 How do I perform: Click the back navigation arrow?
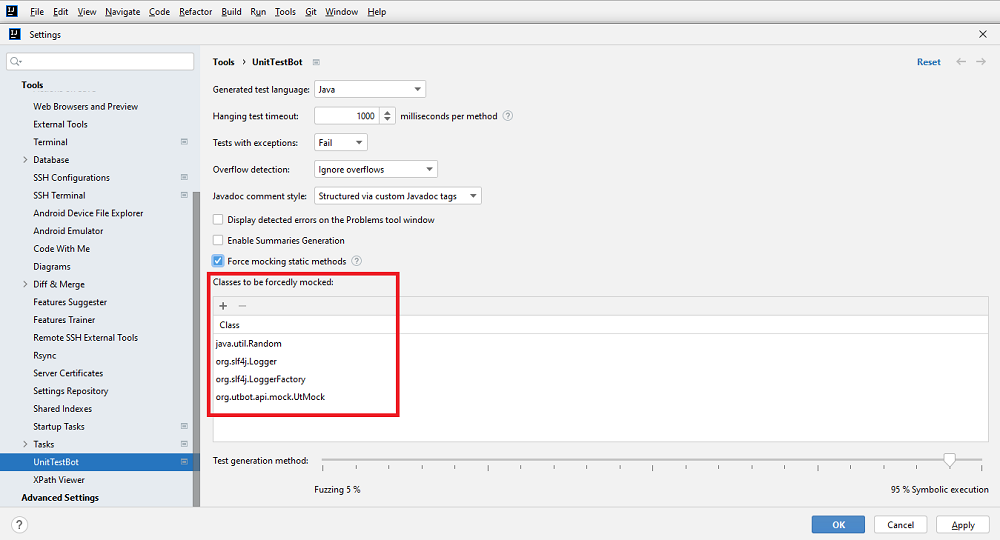(961, 62)
